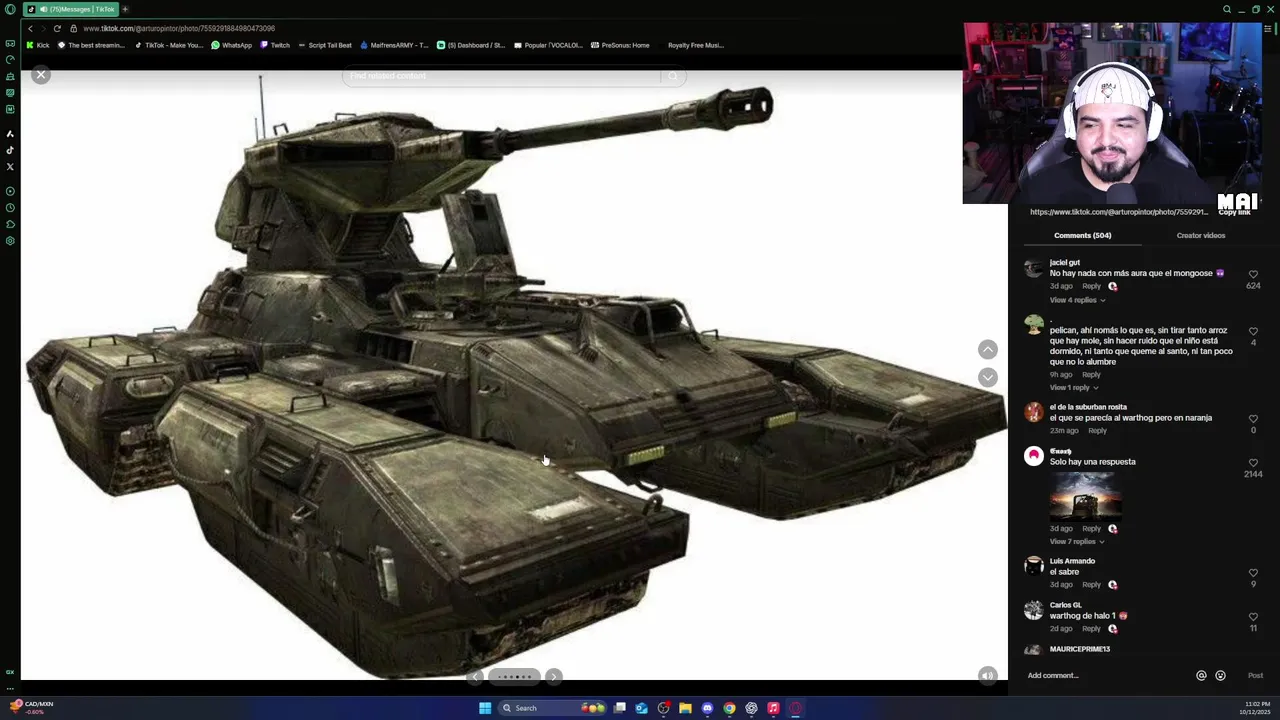Open Luis Armando's username
Viewport: 1280px width, 720px height.
[x=1072, y=561]
